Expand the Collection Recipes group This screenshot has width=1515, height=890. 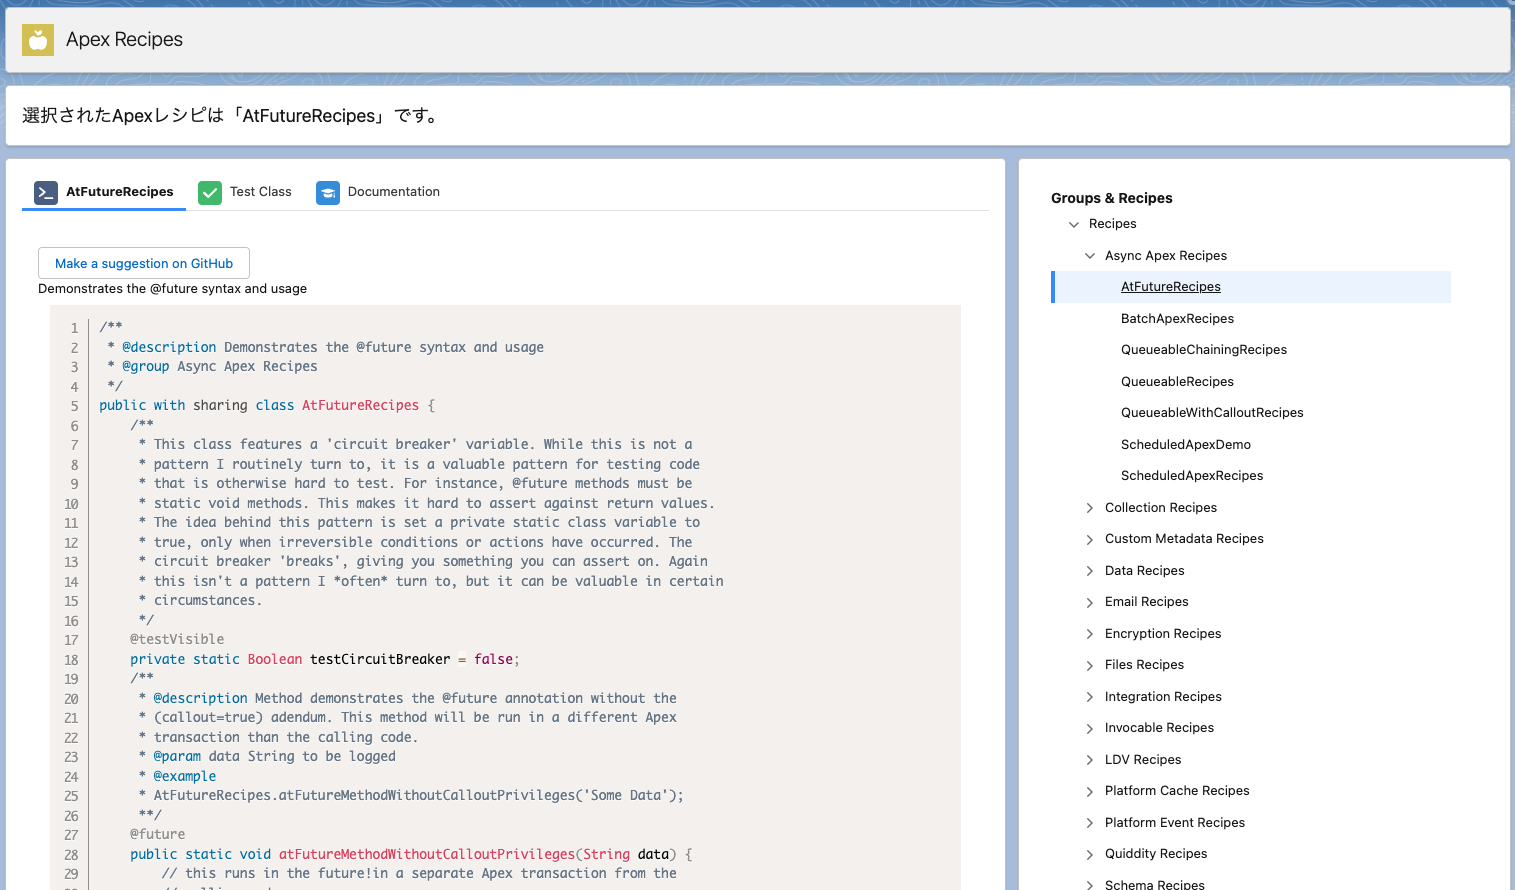pos(1090,508)
